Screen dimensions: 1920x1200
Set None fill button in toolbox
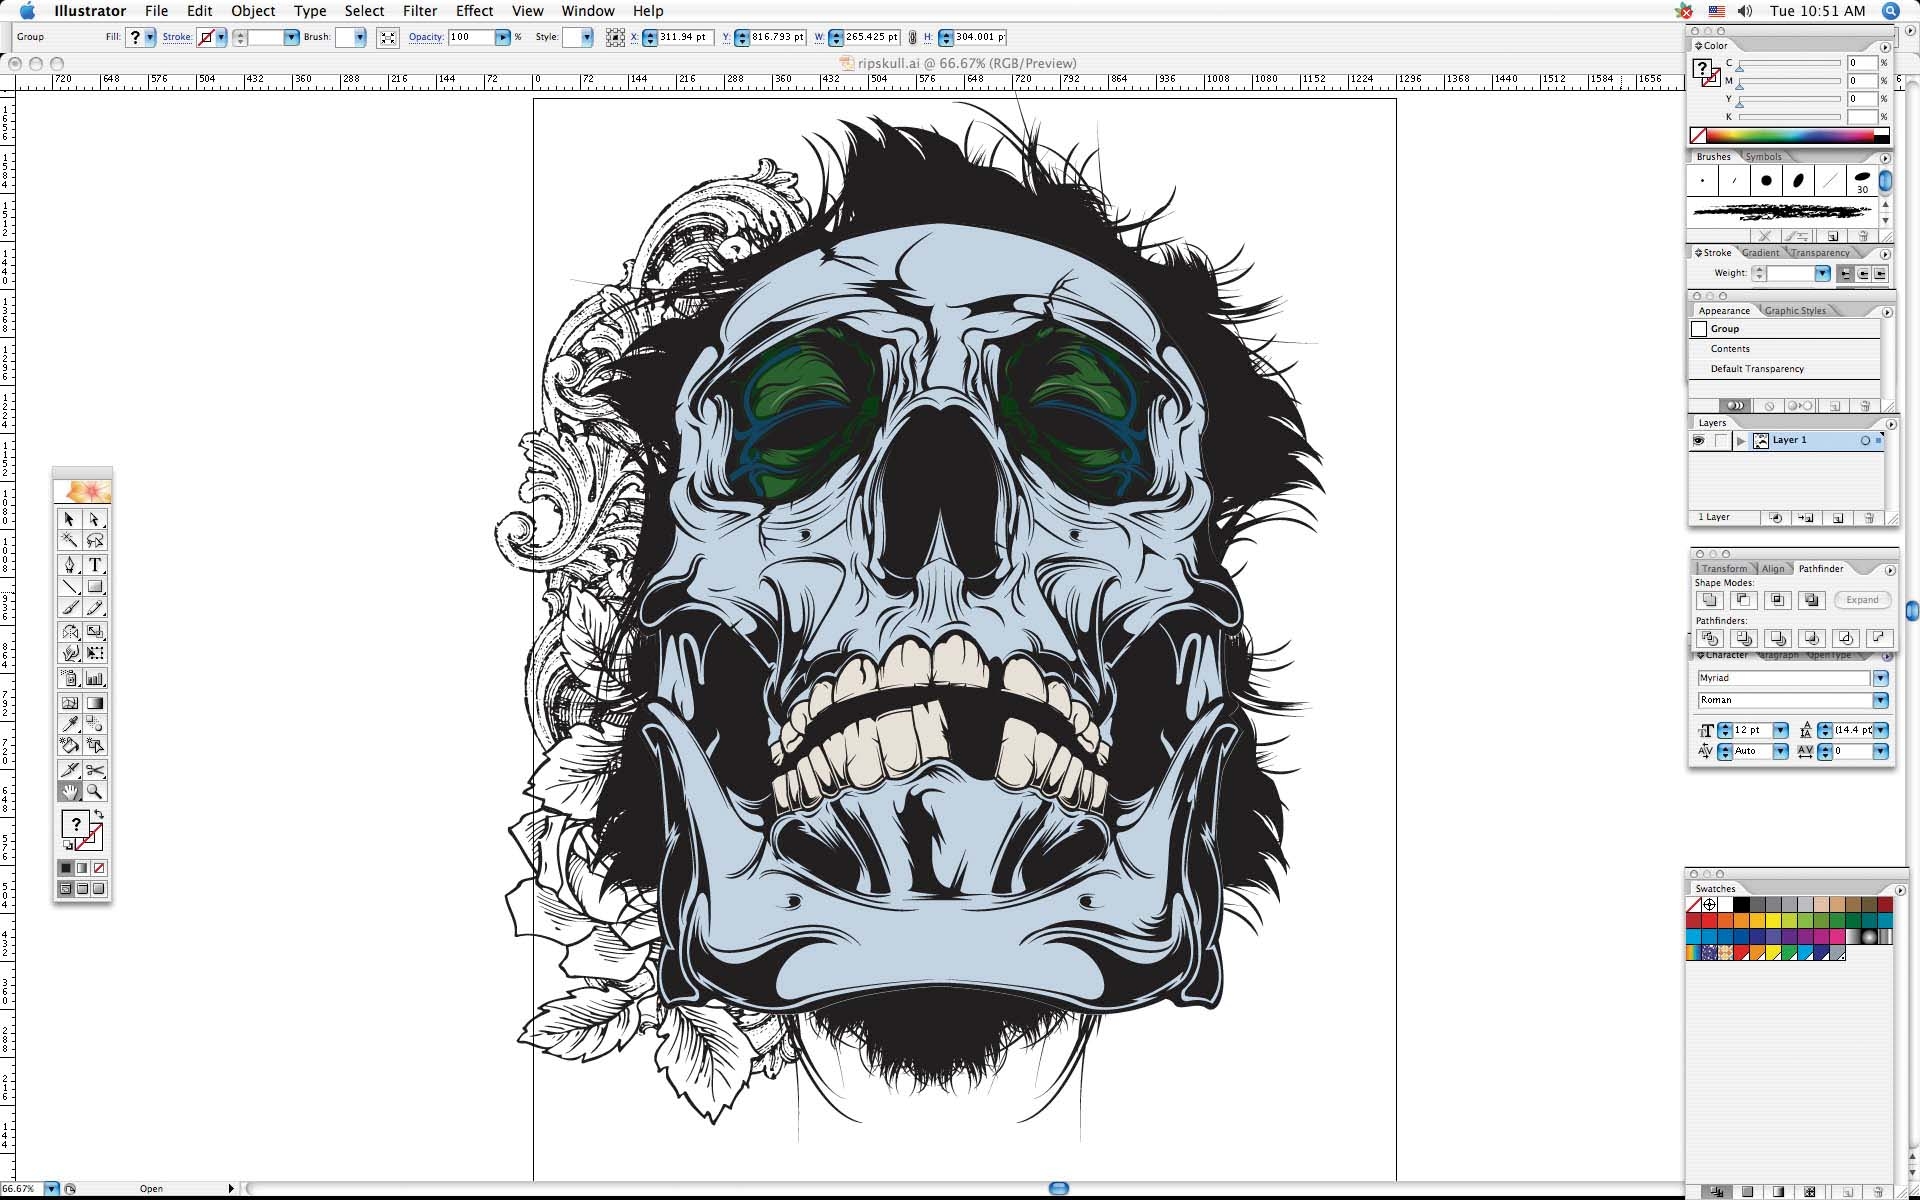(x=99, y=868)
